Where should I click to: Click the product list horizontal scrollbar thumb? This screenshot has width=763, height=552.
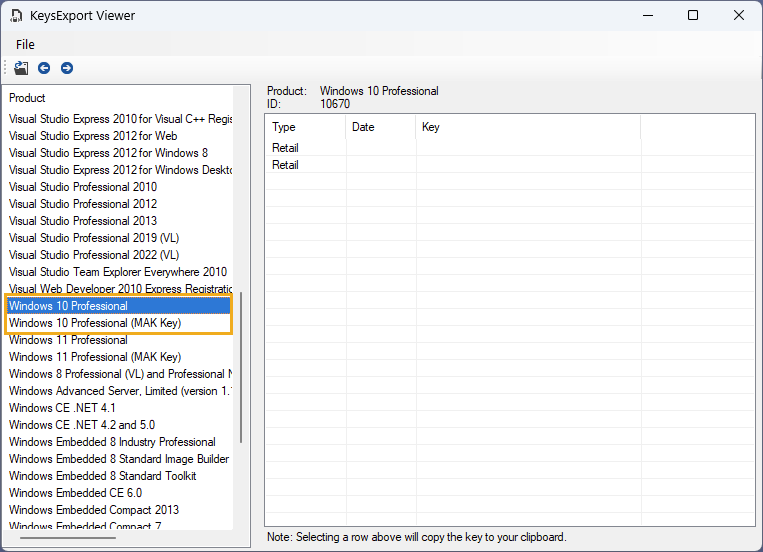[68, 538]
